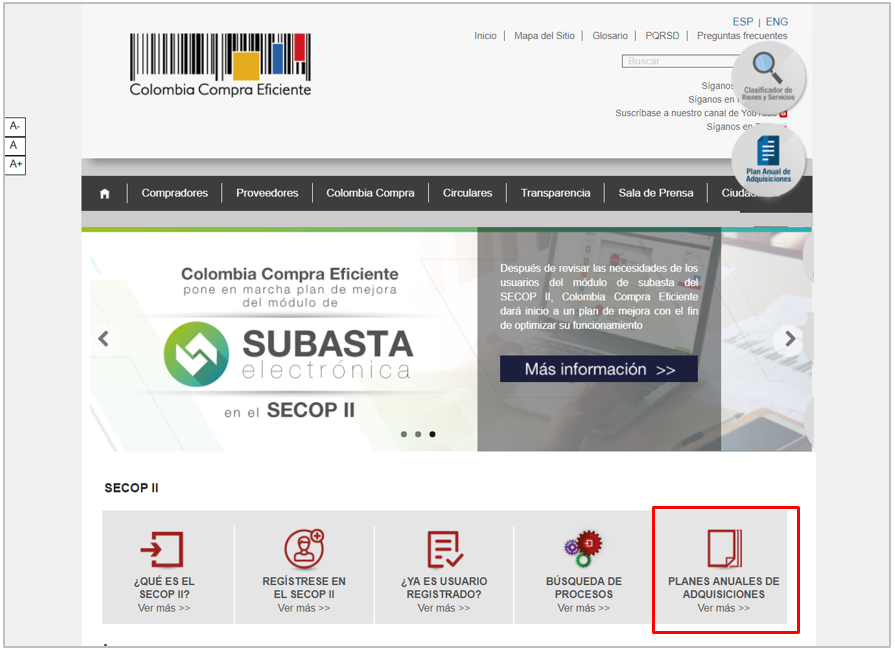Image resolution: width=895 pixels, height=653 pixels.
Task: Click the SECOP II section heading
Action: pos(131,488)
